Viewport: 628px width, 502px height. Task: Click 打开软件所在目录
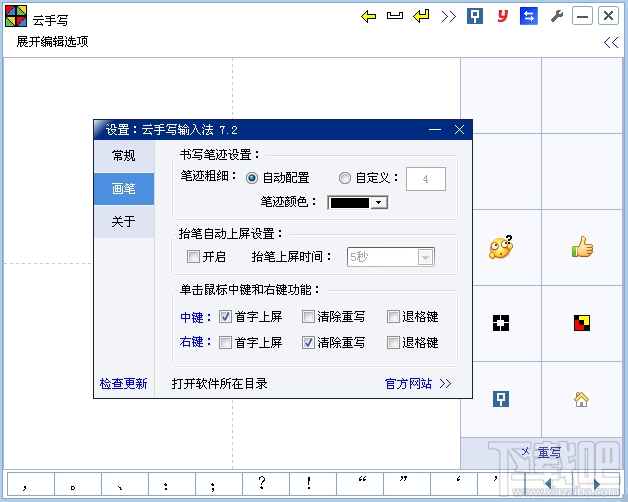219,384
